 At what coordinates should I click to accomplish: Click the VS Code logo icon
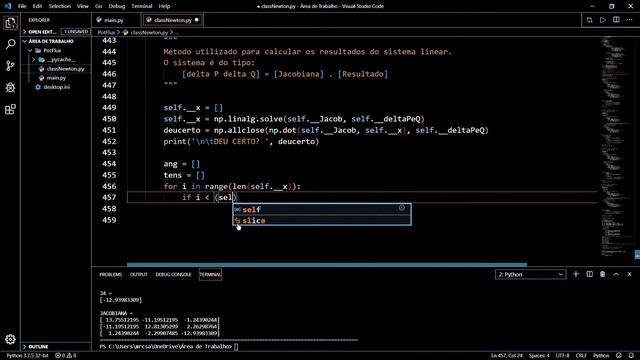(8, 6)
